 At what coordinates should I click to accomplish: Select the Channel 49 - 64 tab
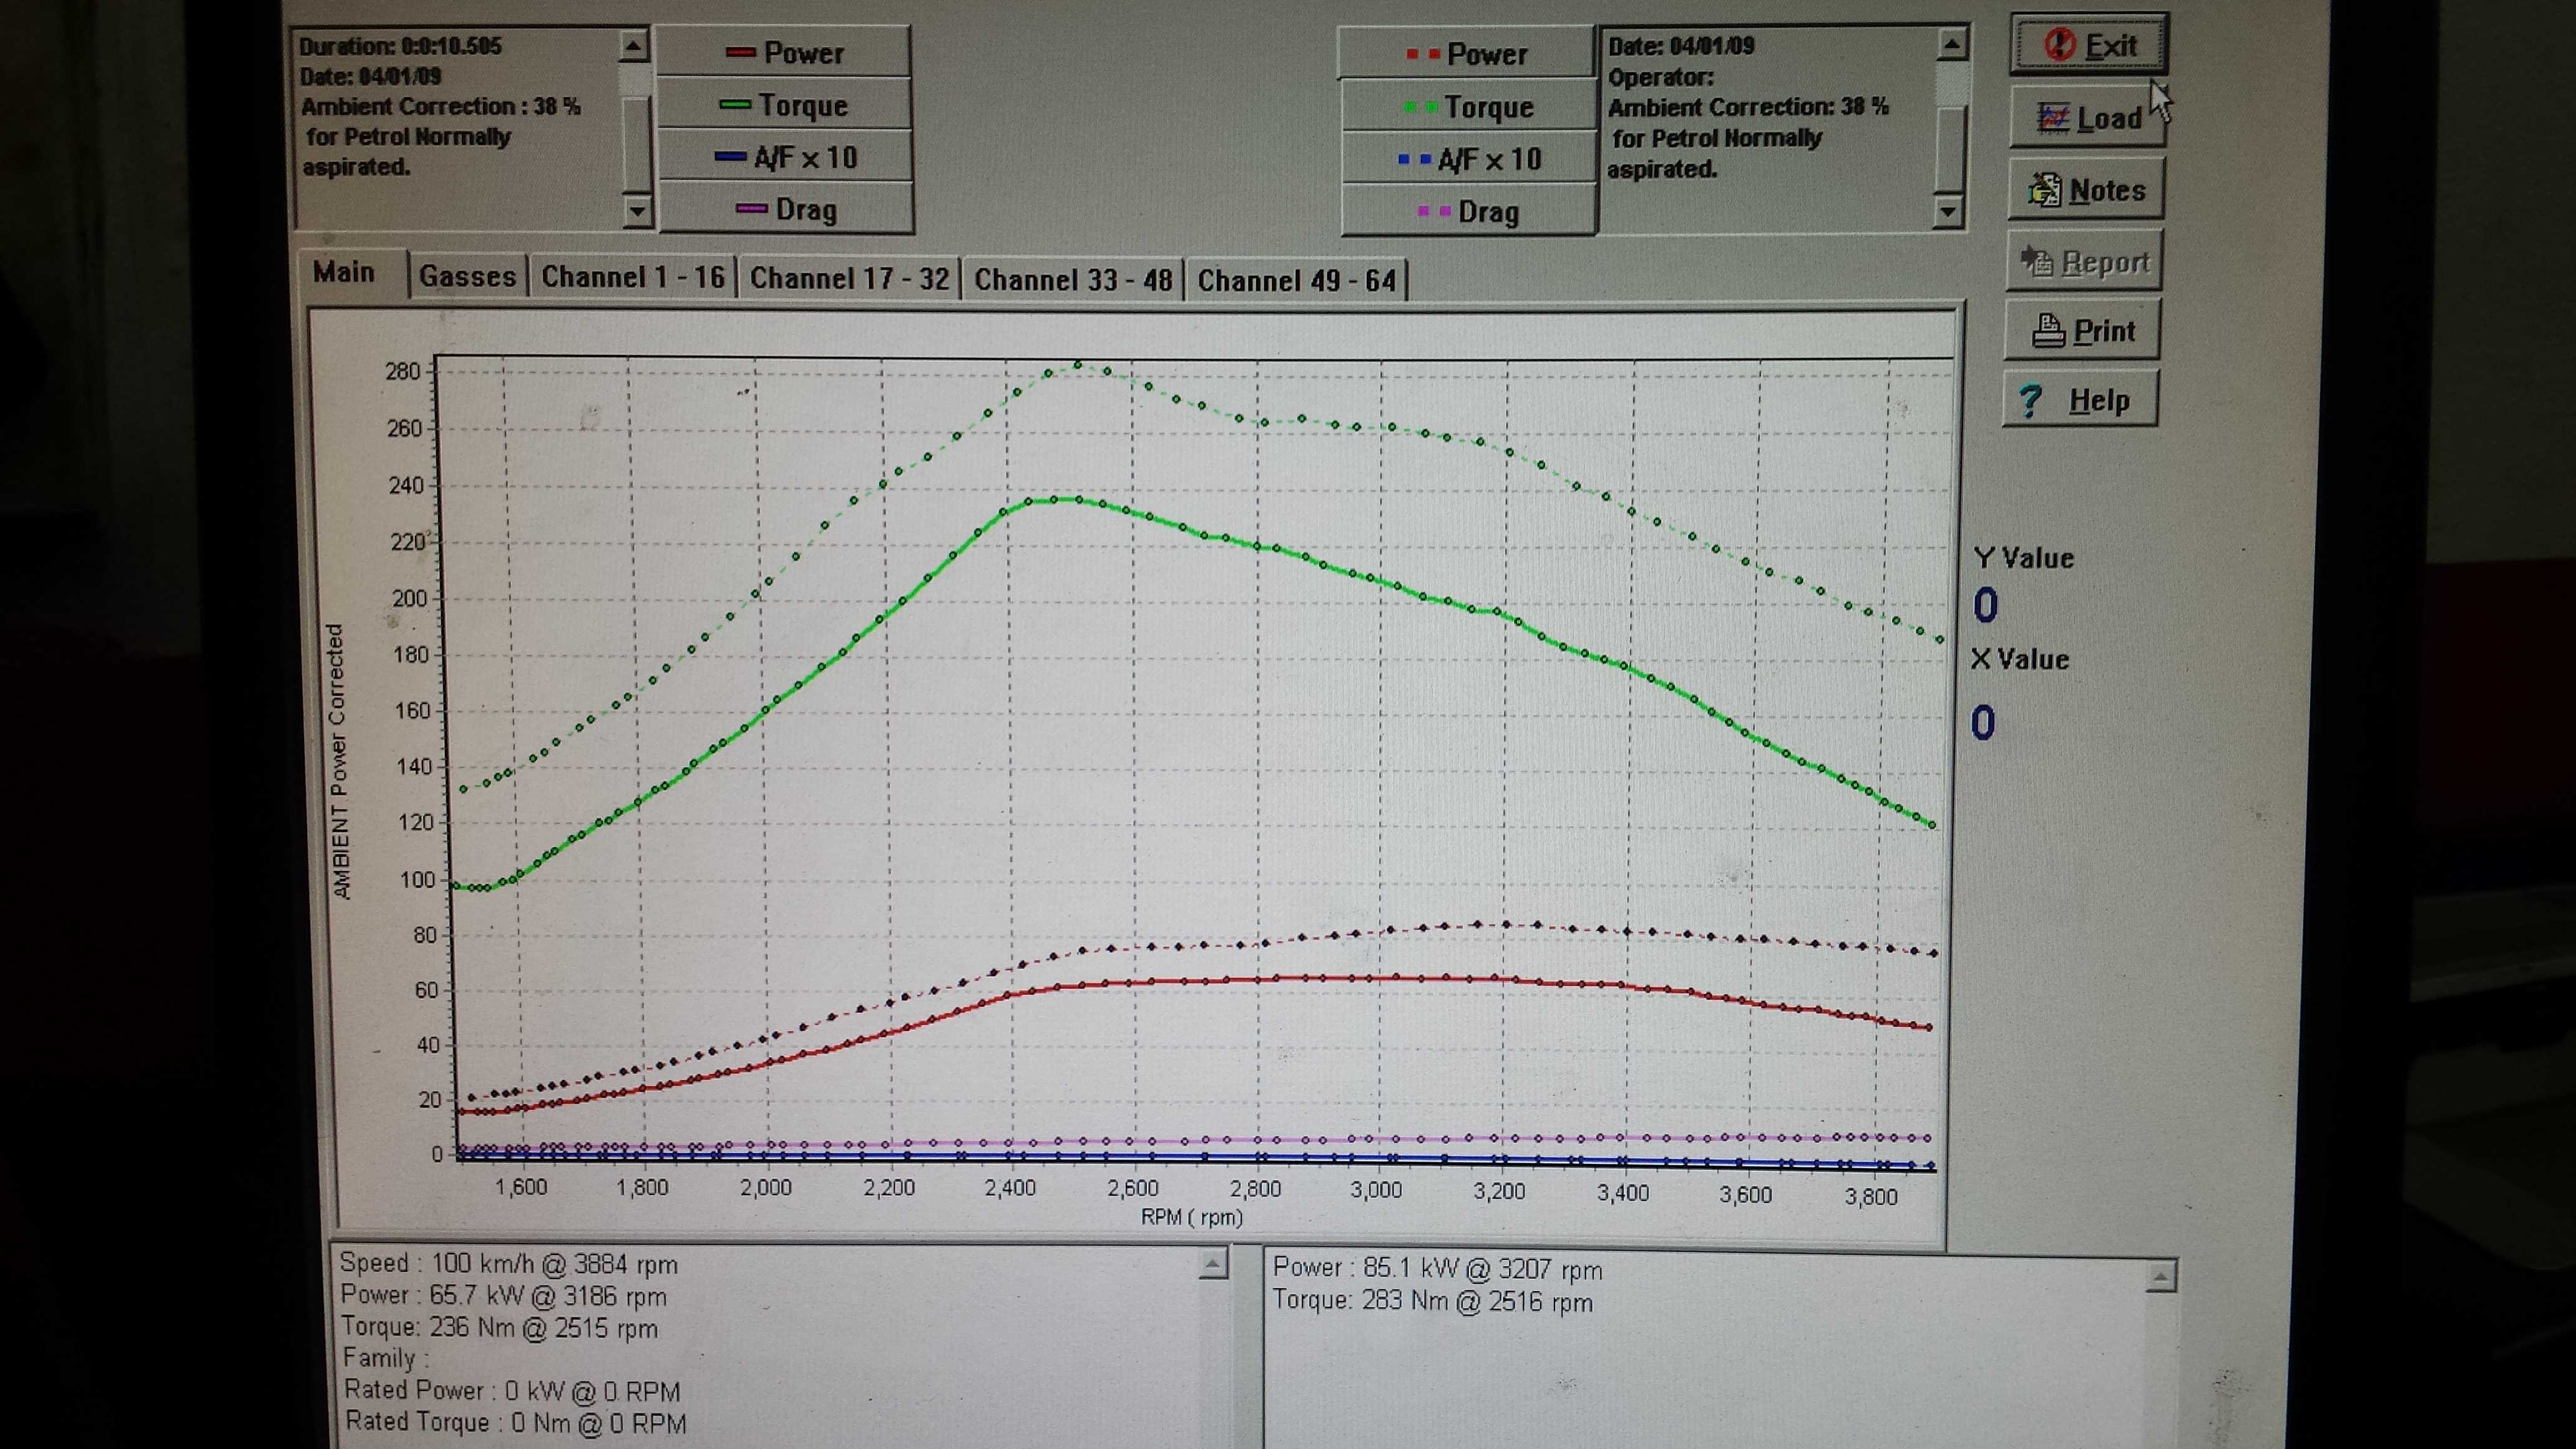pos(1296,280)
